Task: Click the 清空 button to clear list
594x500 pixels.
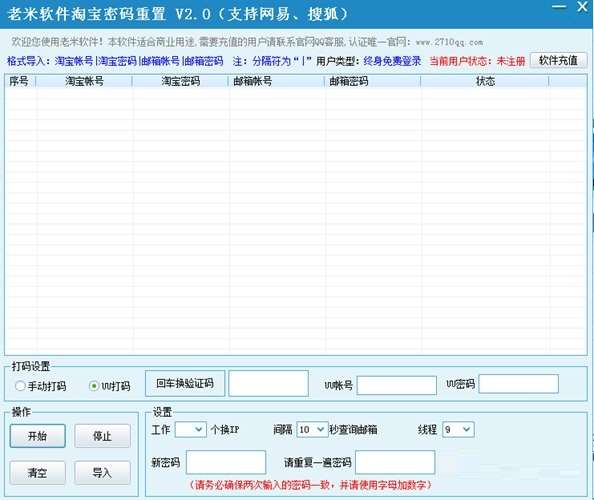Action: pos(38,473)
